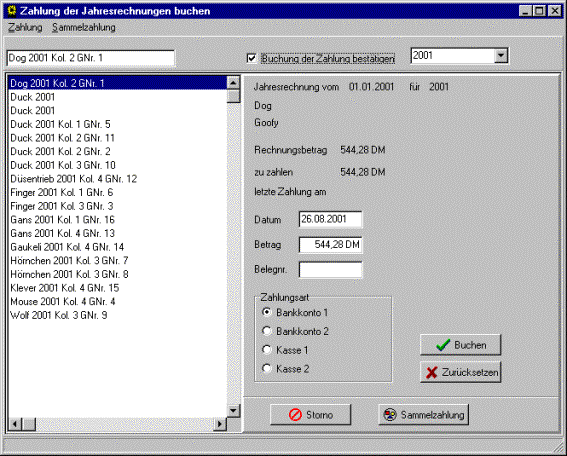Click the yellow application icon in title bar
The width and height of the screenshot is (567, 456).
(x=12, y=11)
